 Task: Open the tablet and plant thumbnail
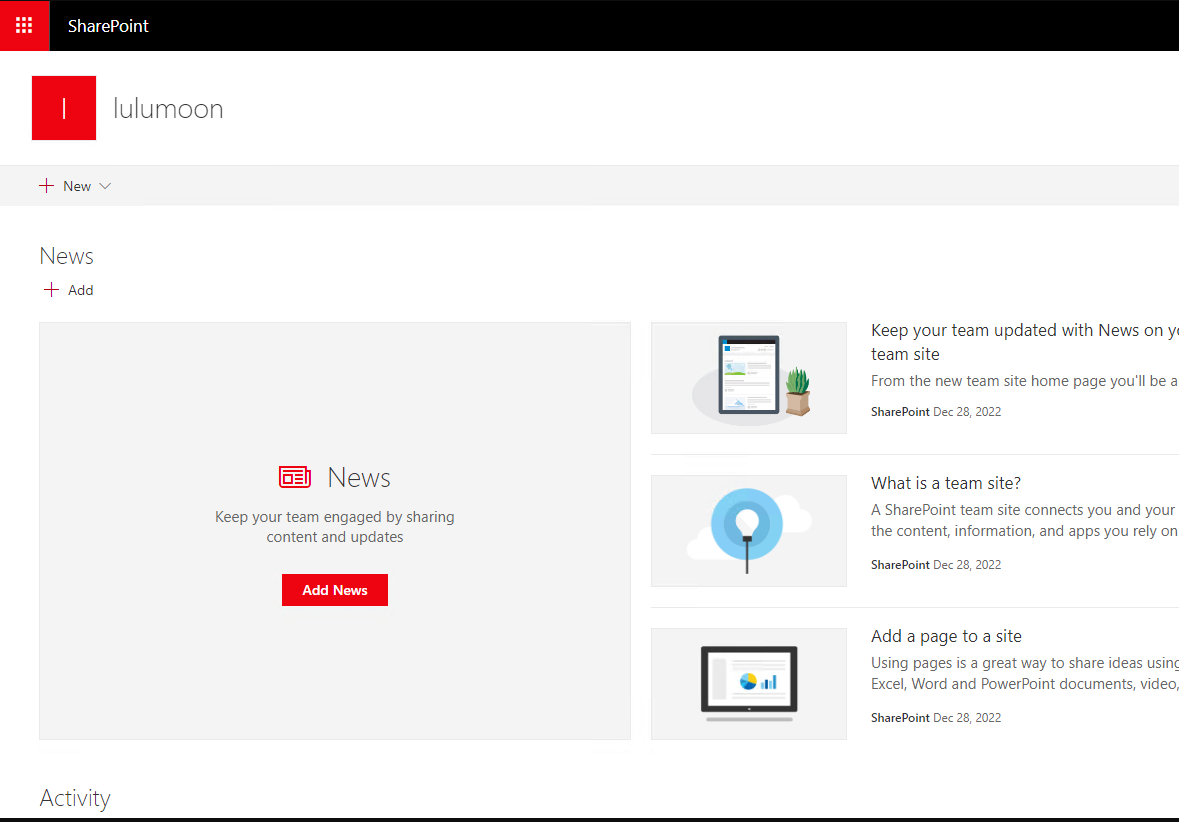pyautogui.click(x=749, y=378)
